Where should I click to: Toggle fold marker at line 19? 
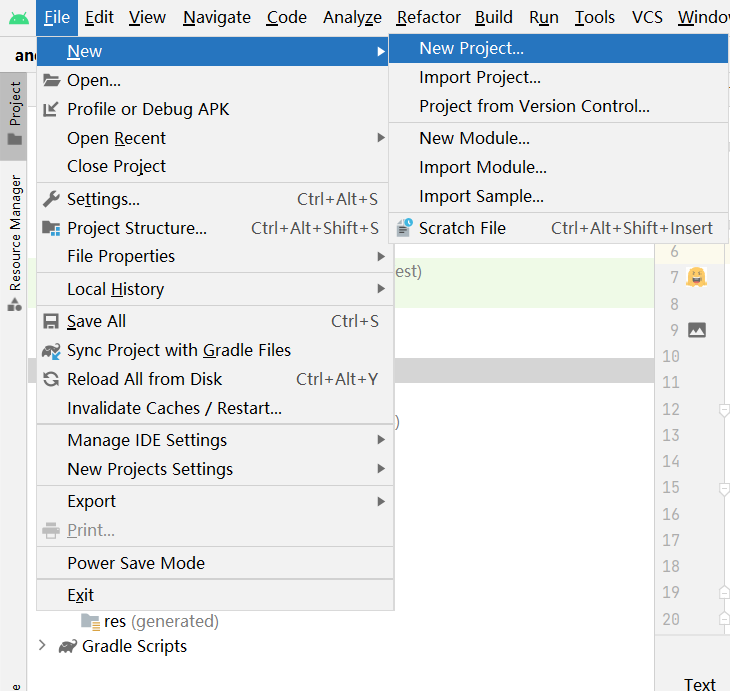pyautogui.click(x=724, y=593)
